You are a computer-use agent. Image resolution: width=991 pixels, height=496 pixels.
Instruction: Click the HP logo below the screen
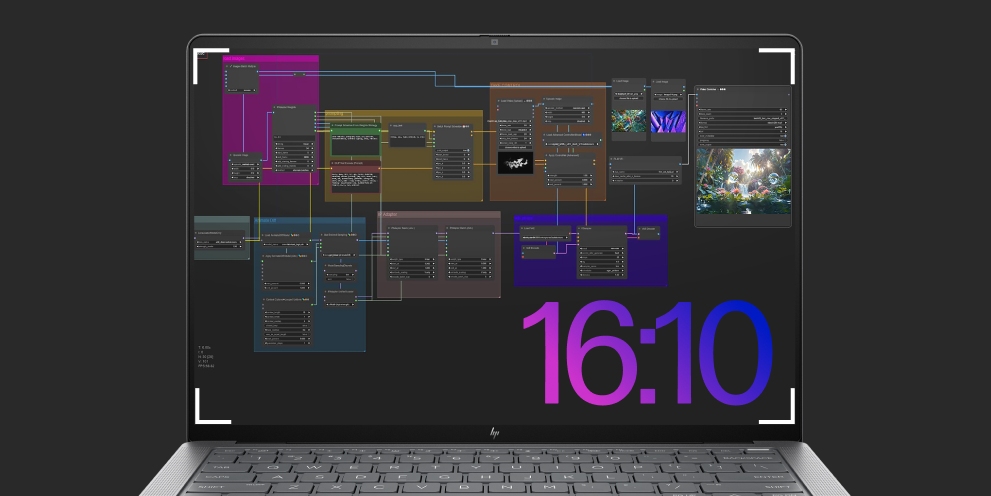(x=494, y=432)
